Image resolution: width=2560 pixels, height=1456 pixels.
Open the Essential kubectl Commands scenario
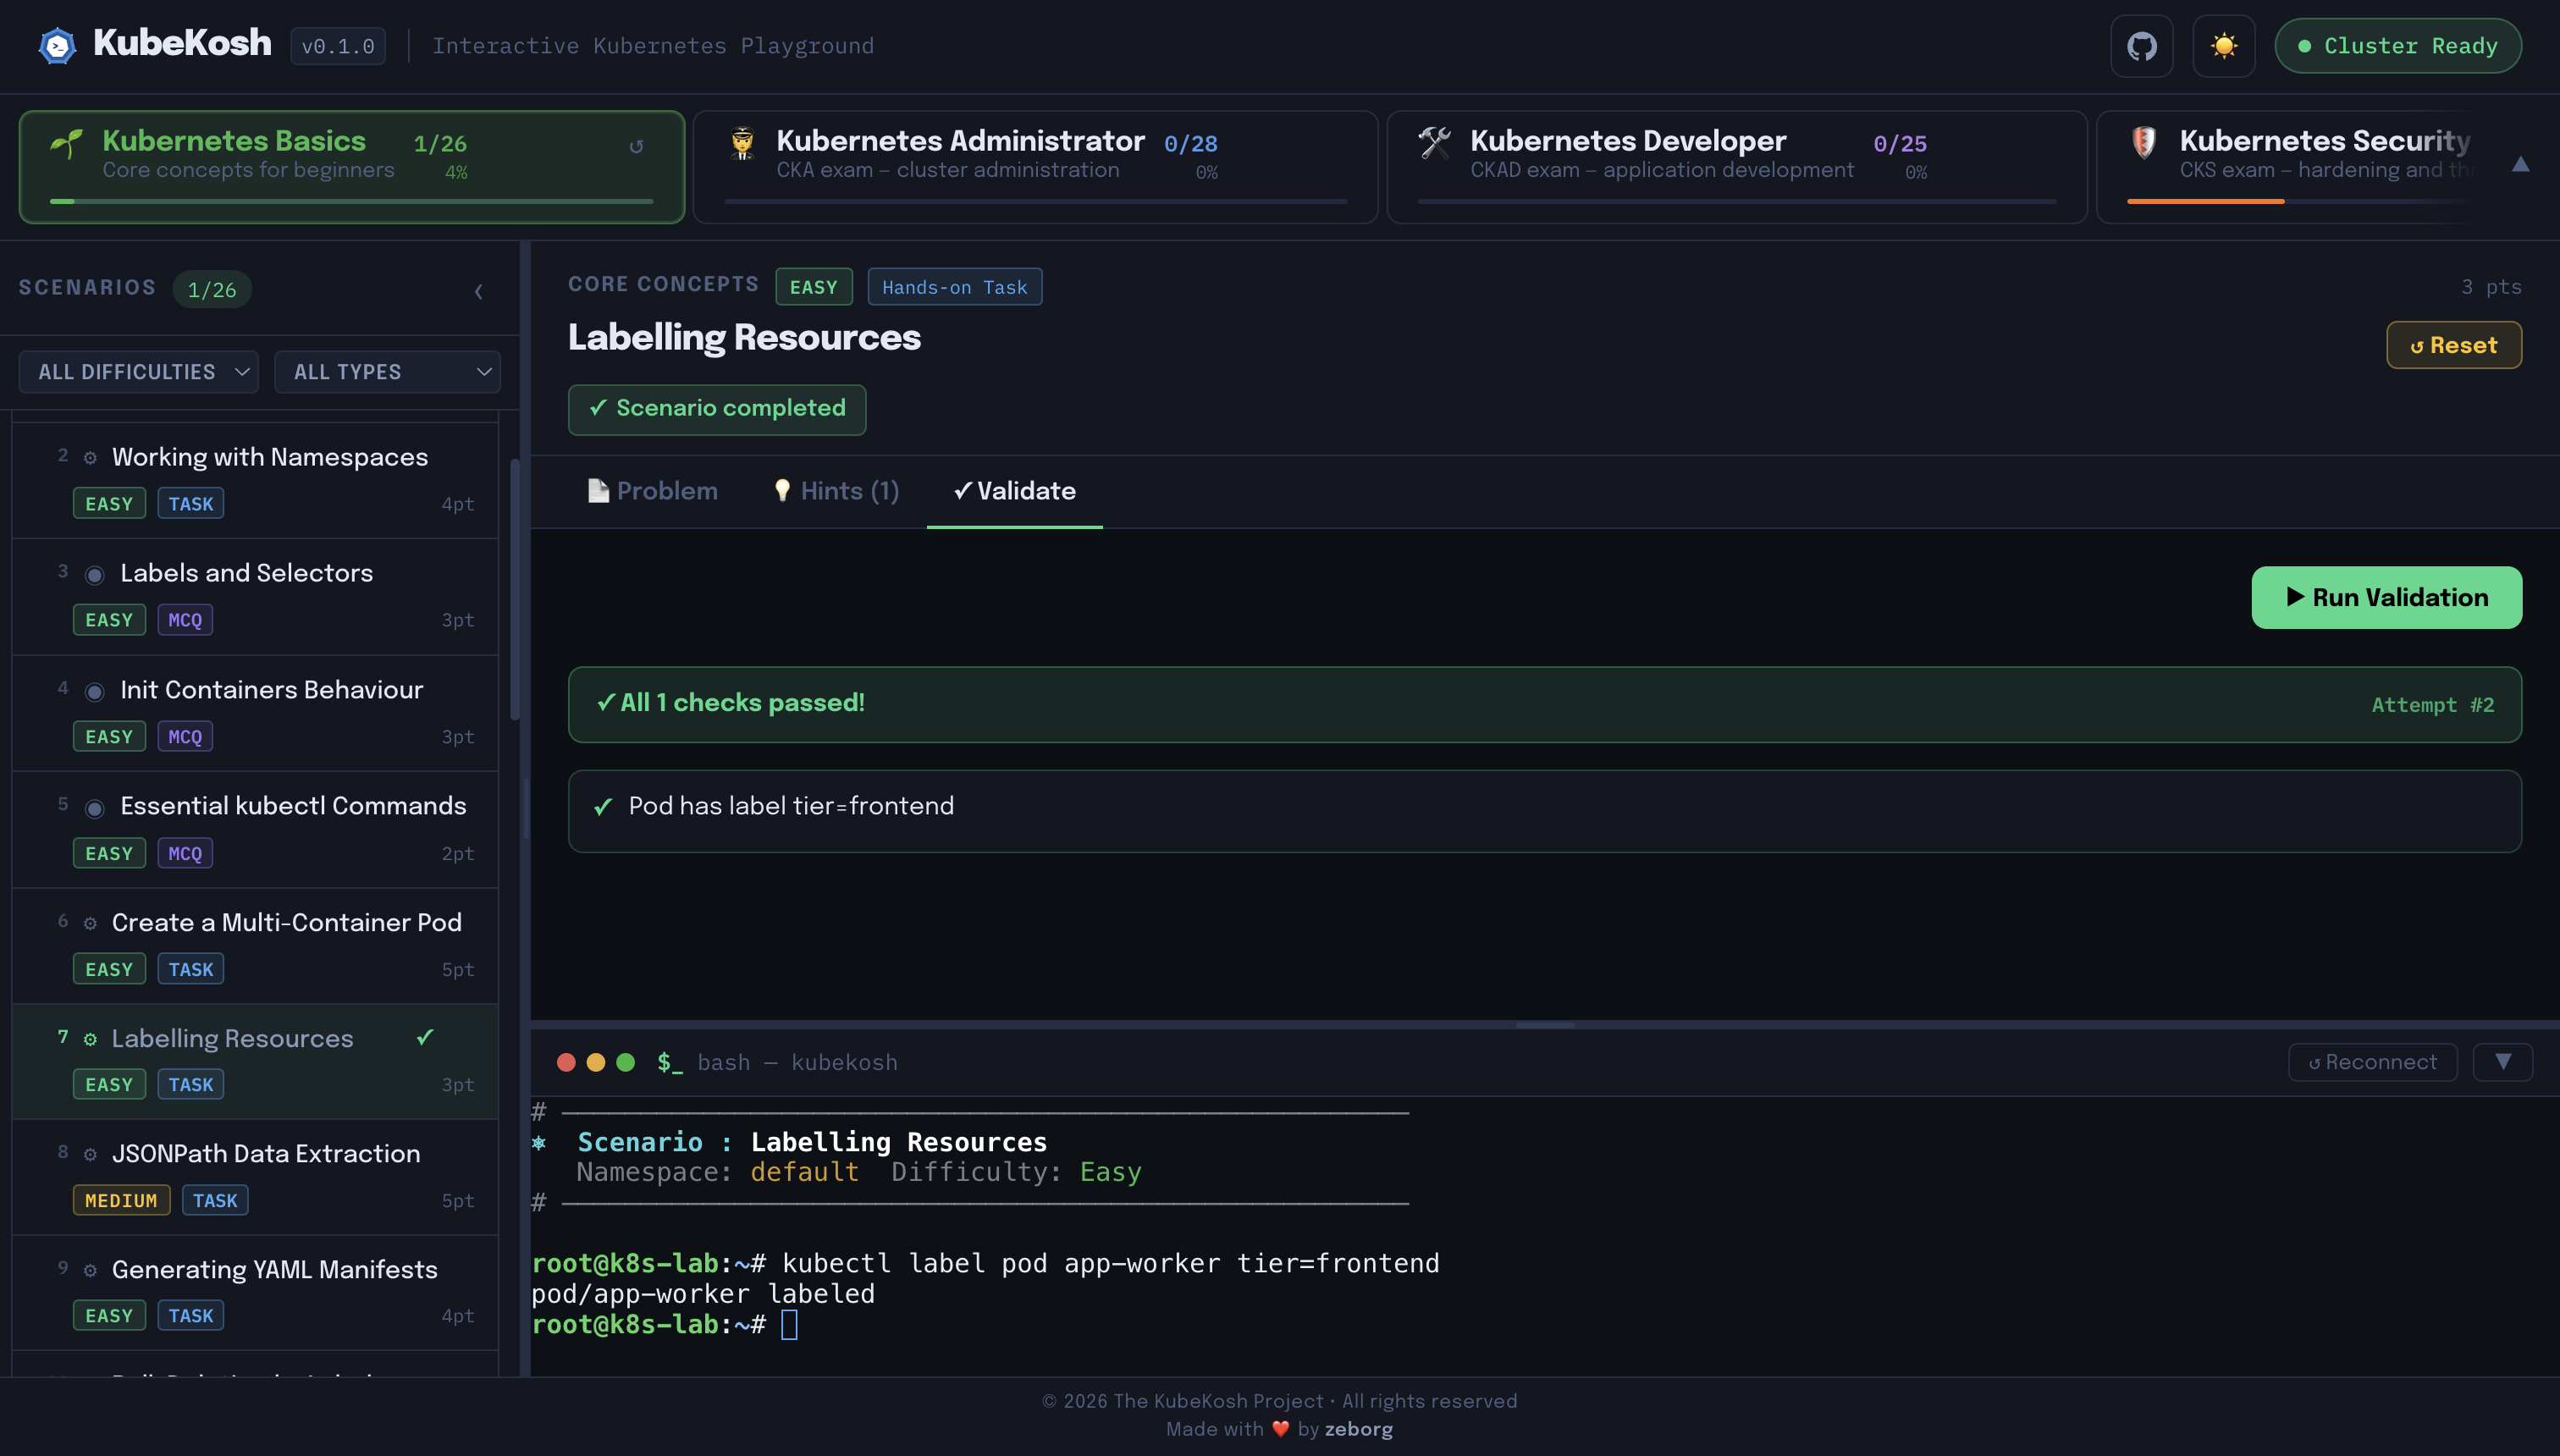point(255,829)
